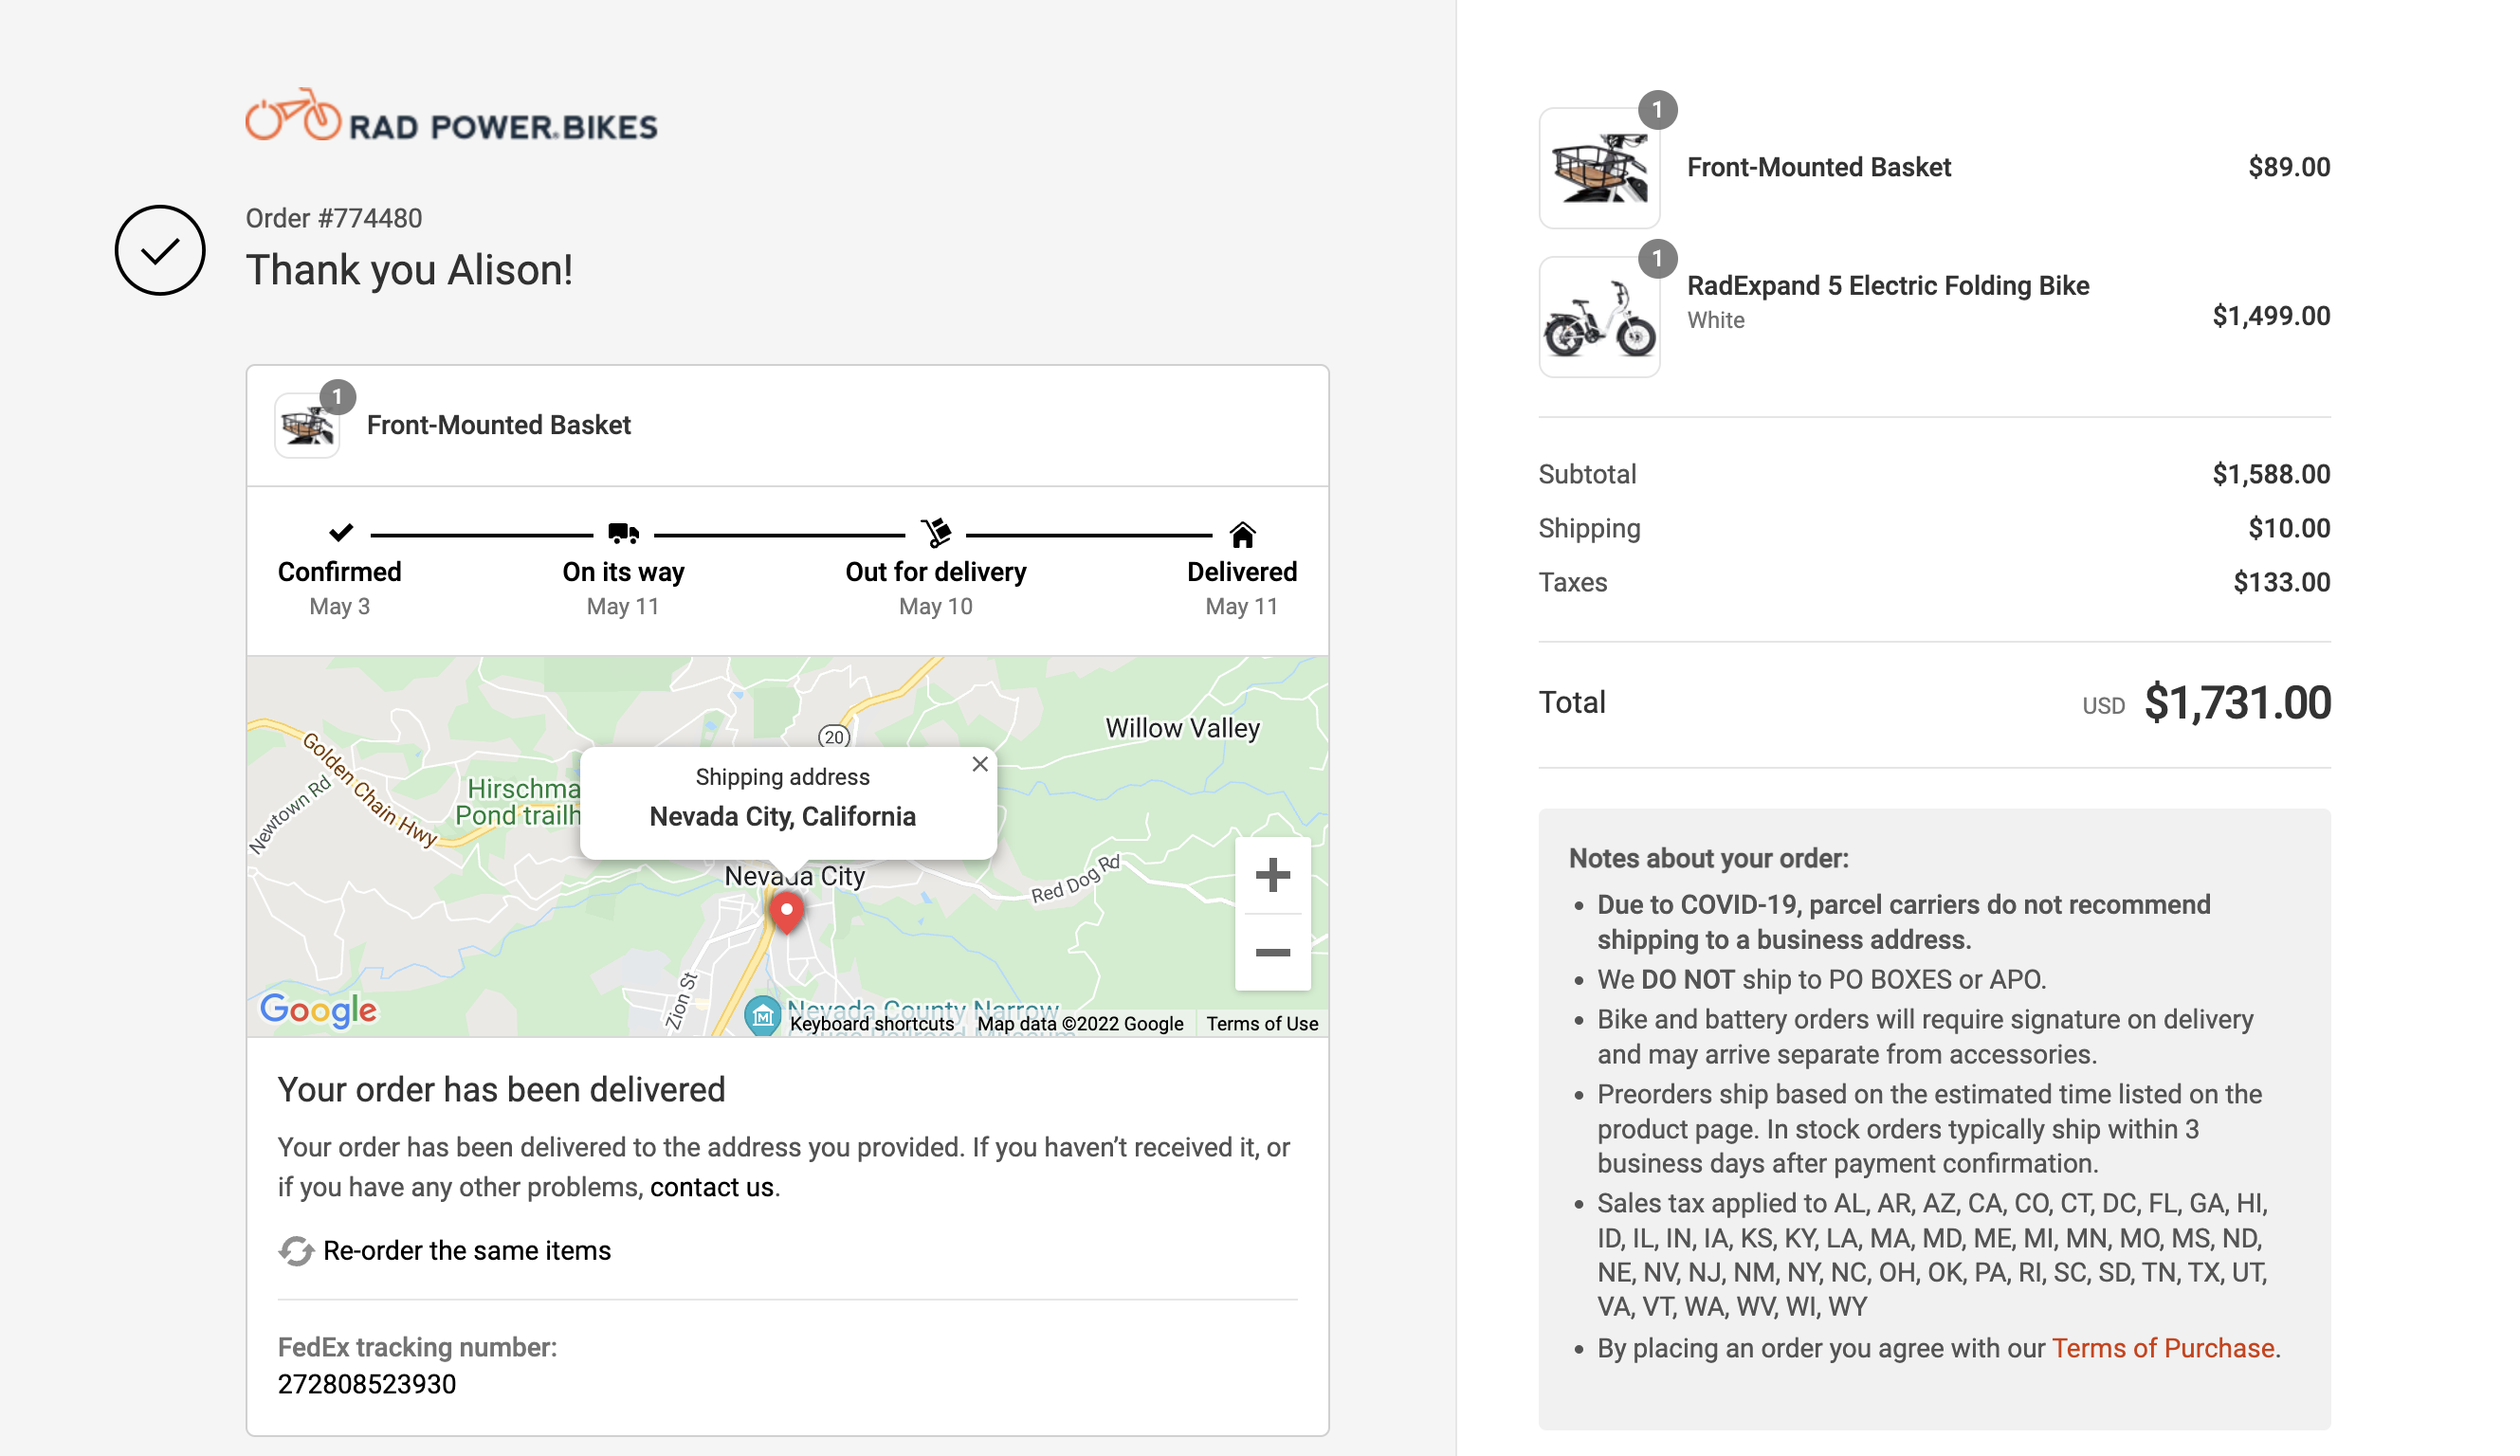Click the On its way truck icon
This screenshot has height=1456, width=2520.
pyautogui.click(x=623, y=533)
